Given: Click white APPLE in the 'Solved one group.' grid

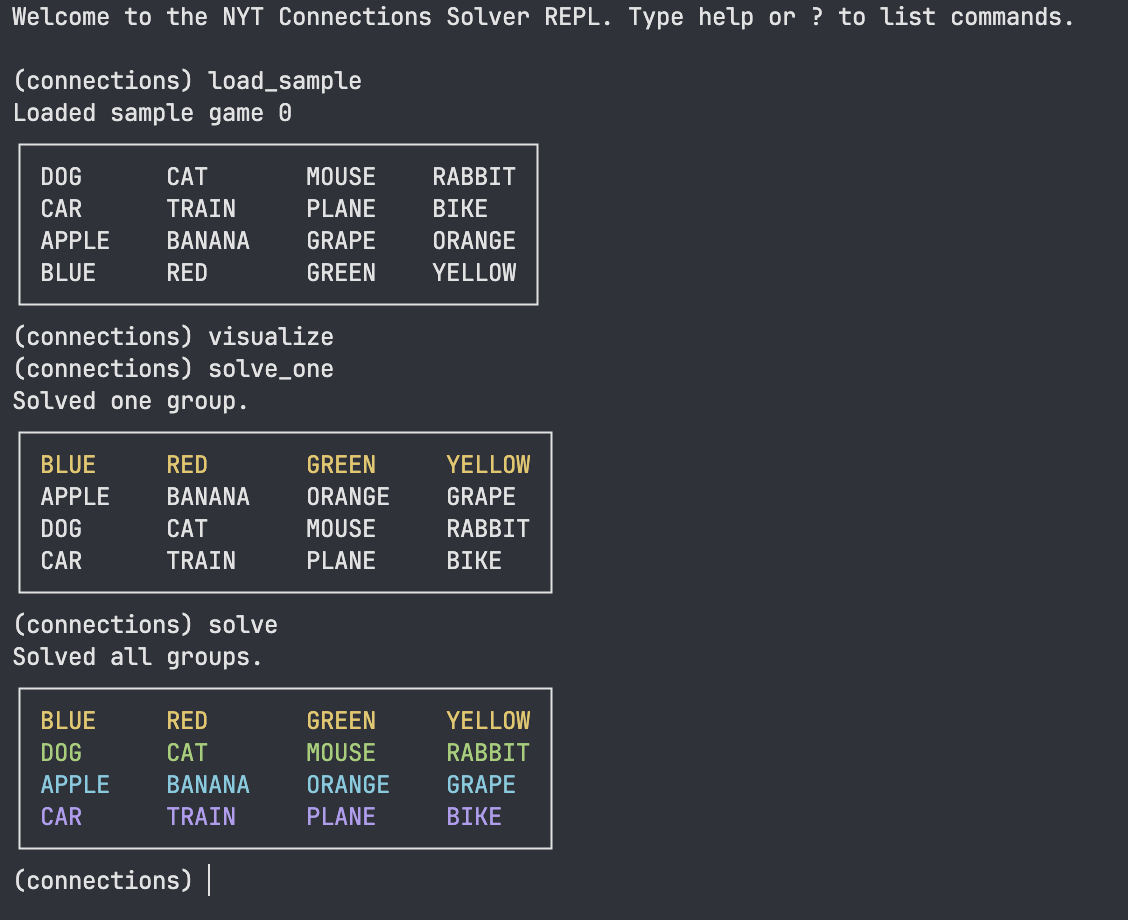Looking at the screenshot, I should pyautogui.click(x=75, y=496).
